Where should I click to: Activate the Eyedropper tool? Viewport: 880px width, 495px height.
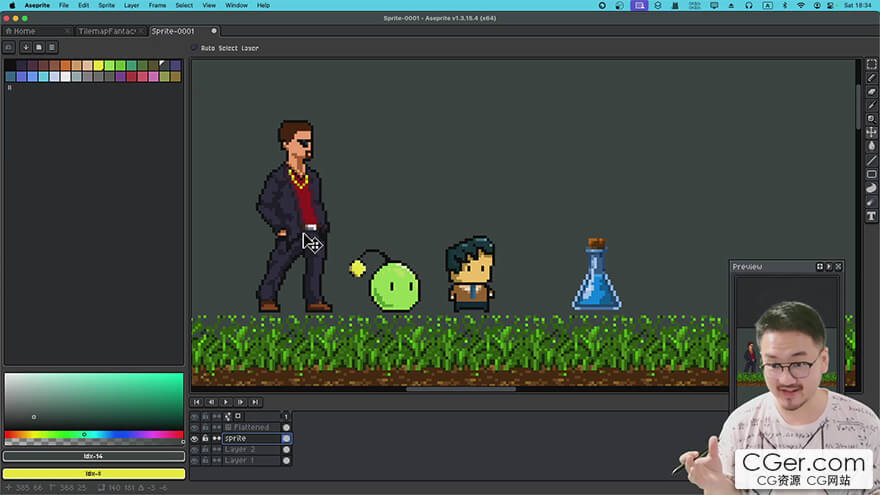click(871, 105)
